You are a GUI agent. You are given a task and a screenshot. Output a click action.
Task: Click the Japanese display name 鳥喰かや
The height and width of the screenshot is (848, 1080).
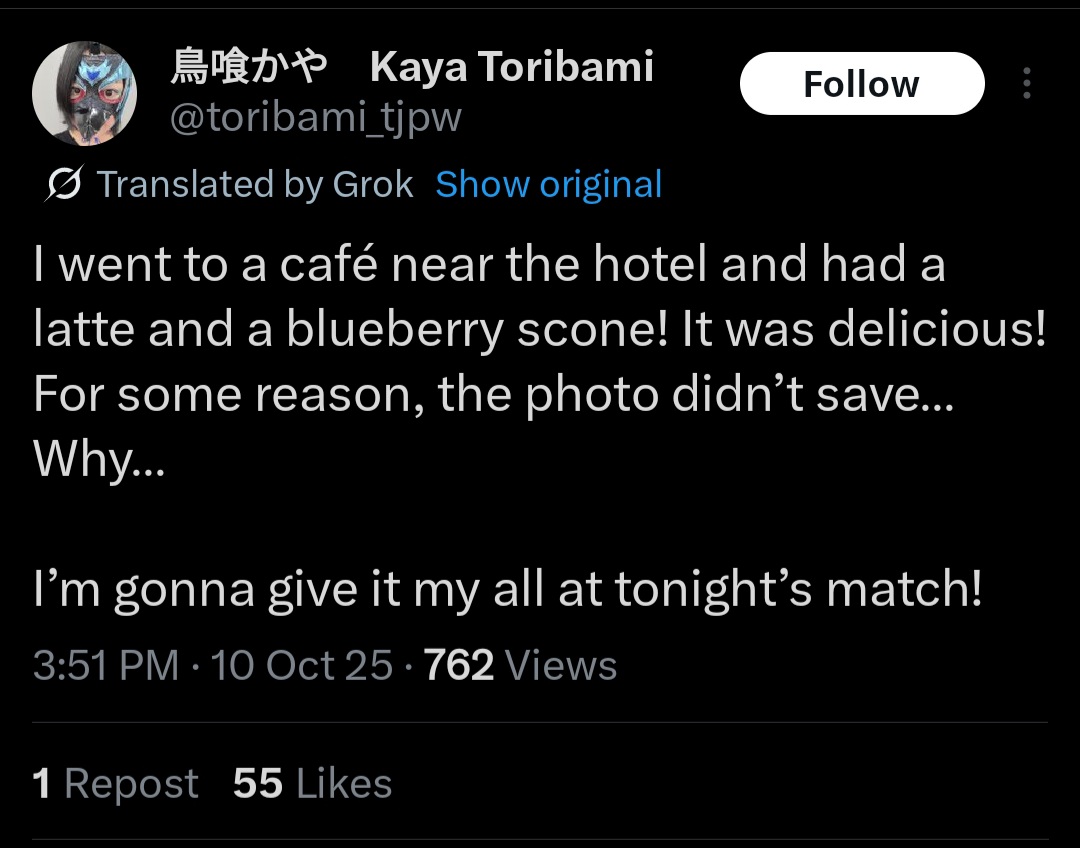click(x=249, y=67)
